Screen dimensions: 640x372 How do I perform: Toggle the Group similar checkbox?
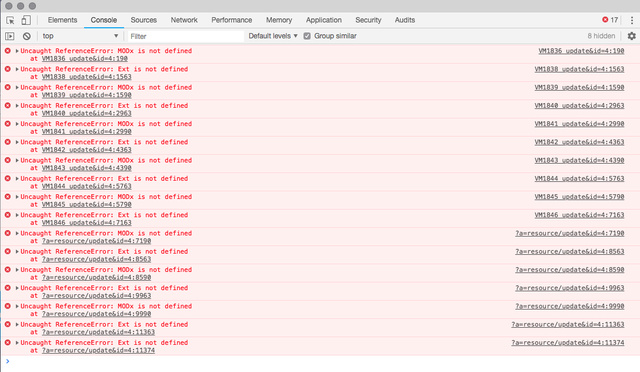[307, 36]
